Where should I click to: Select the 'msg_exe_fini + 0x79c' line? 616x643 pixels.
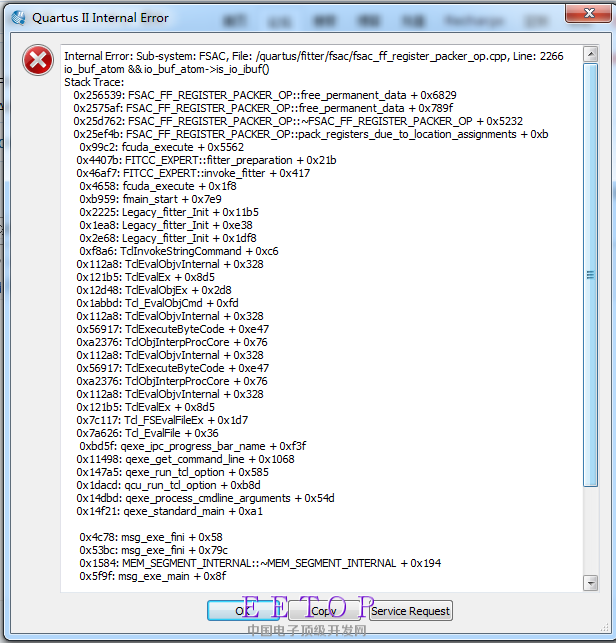[154, 550]
